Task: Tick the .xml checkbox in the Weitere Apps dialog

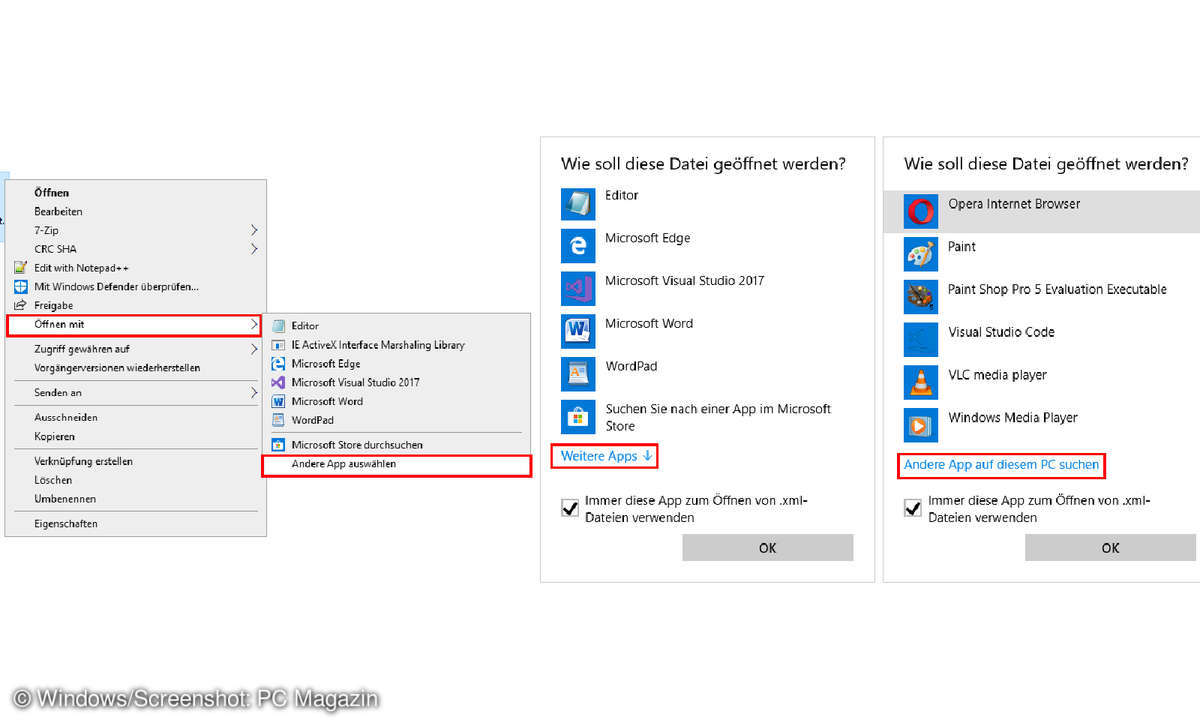Action: (570, 509)
